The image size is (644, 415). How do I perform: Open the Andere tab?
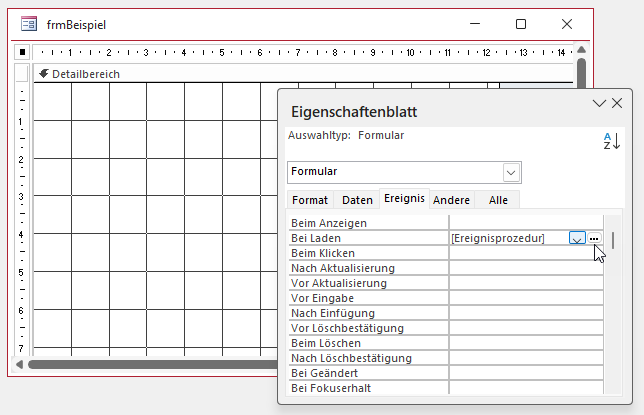452,200
